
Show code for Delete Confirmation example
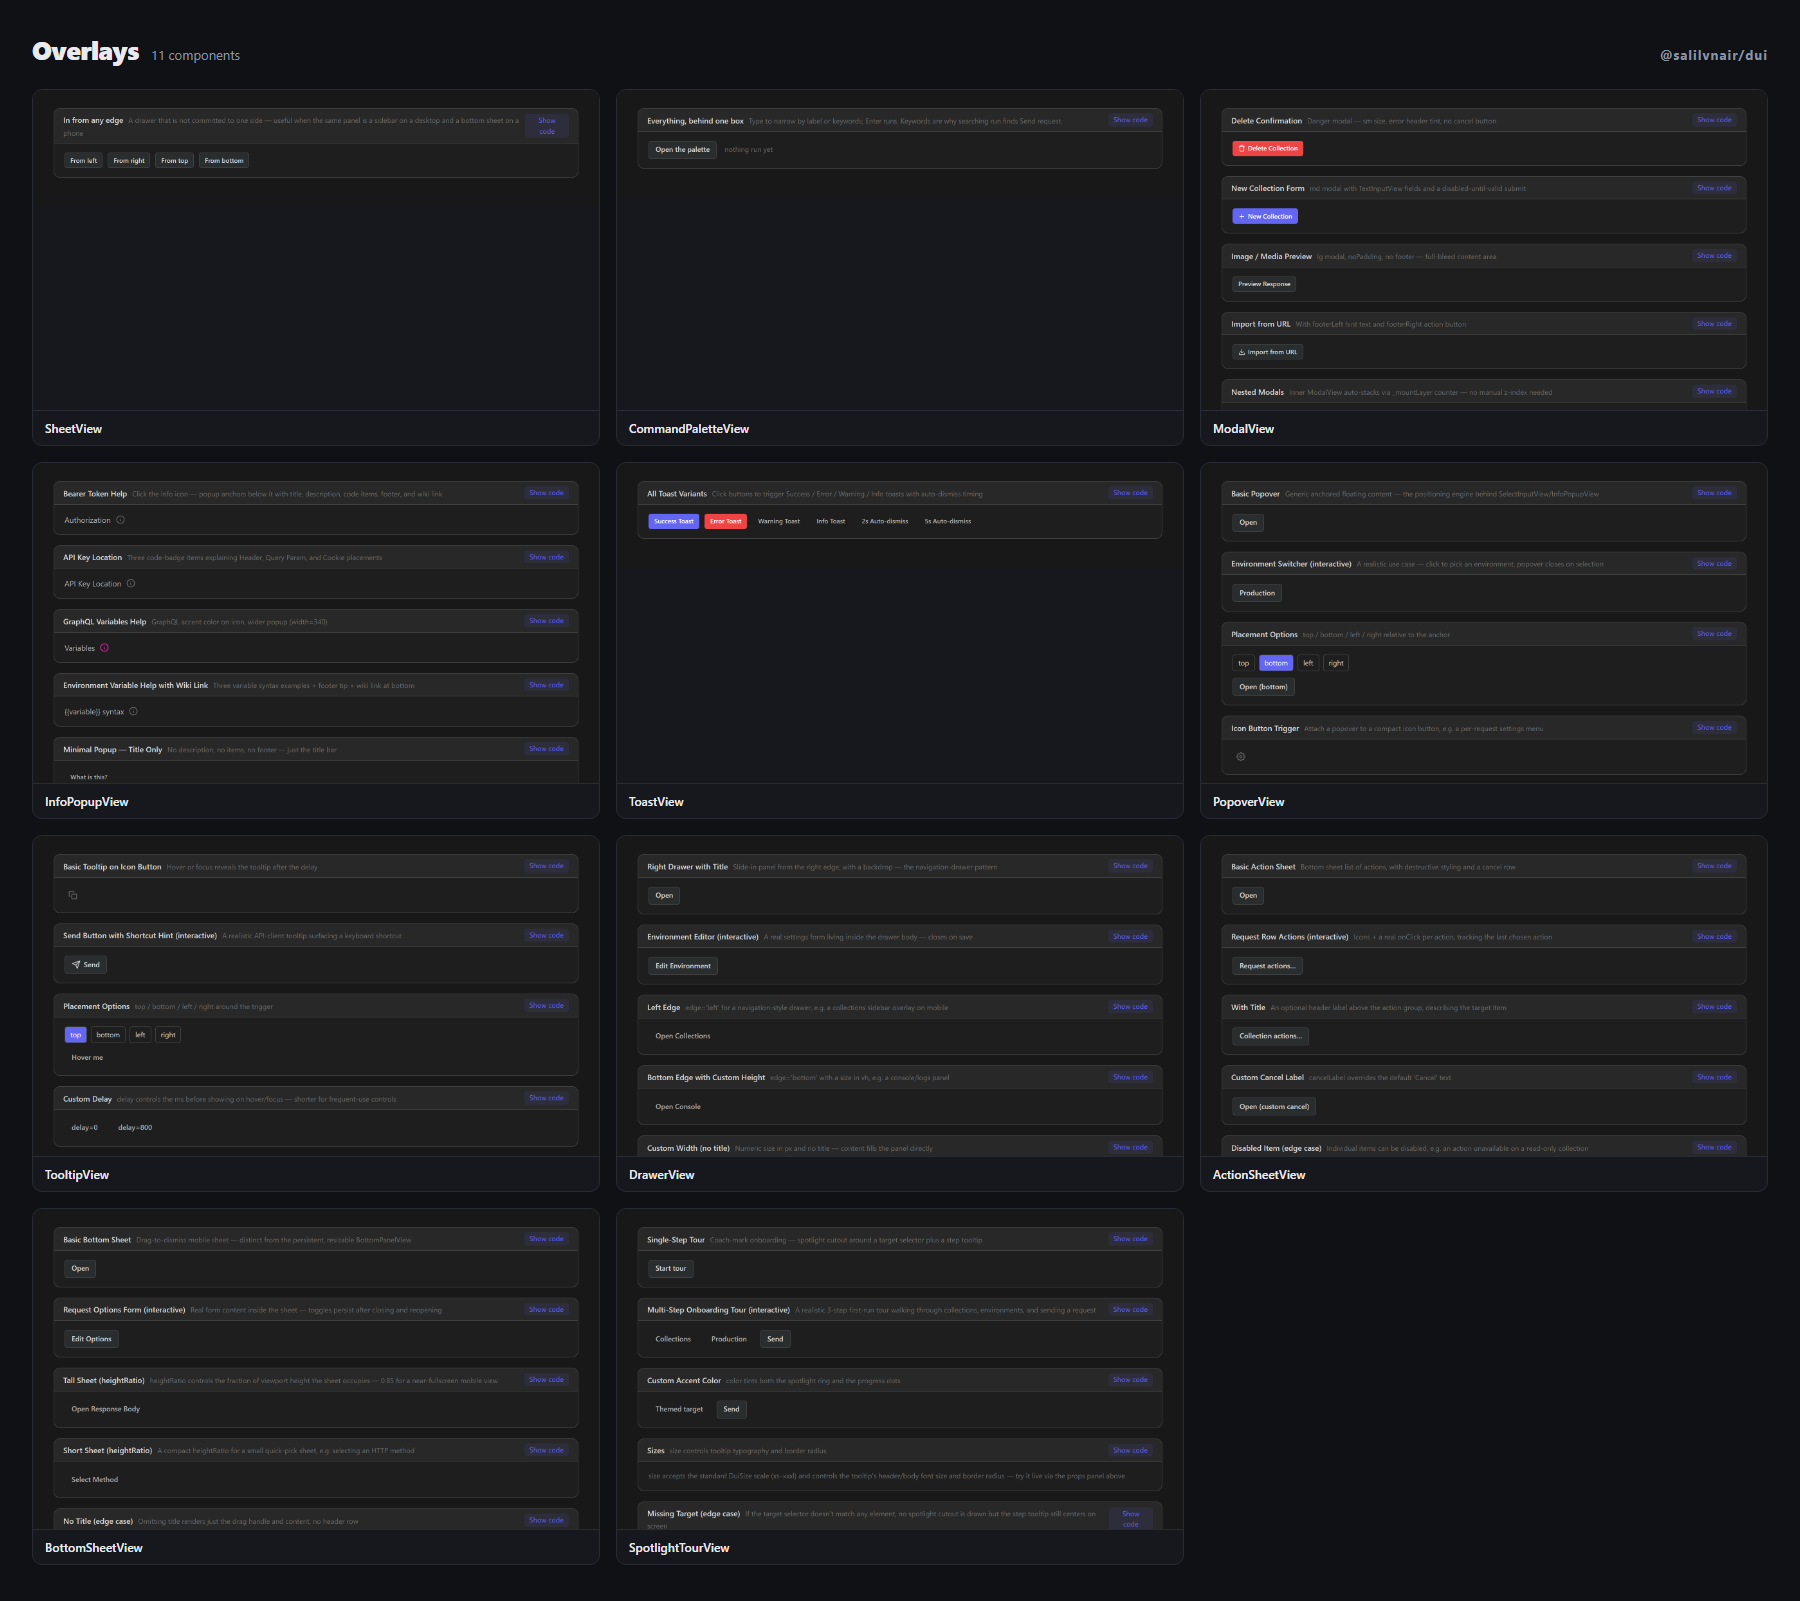(x=1714, y=120)
